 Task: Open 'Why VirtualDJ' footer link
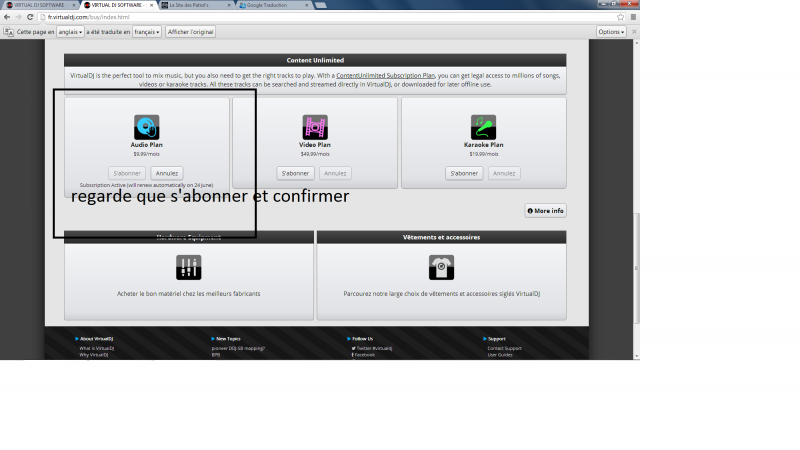click(x=93, y=355)
